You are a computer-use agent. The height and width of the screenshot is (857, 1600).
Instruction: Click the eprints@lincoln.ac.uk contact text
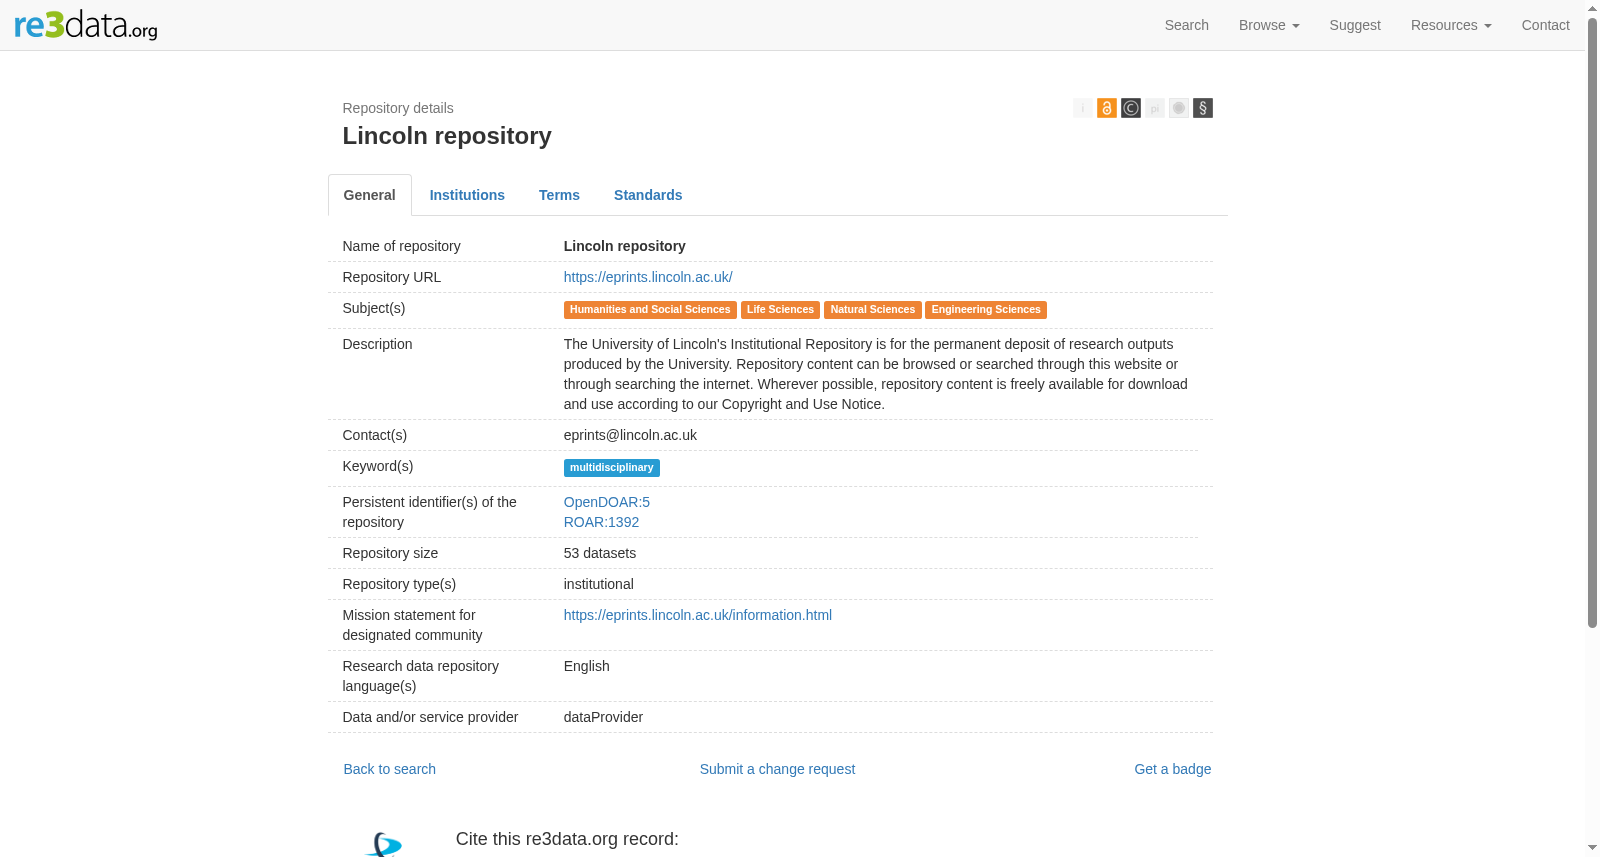[x=630, y=435]
